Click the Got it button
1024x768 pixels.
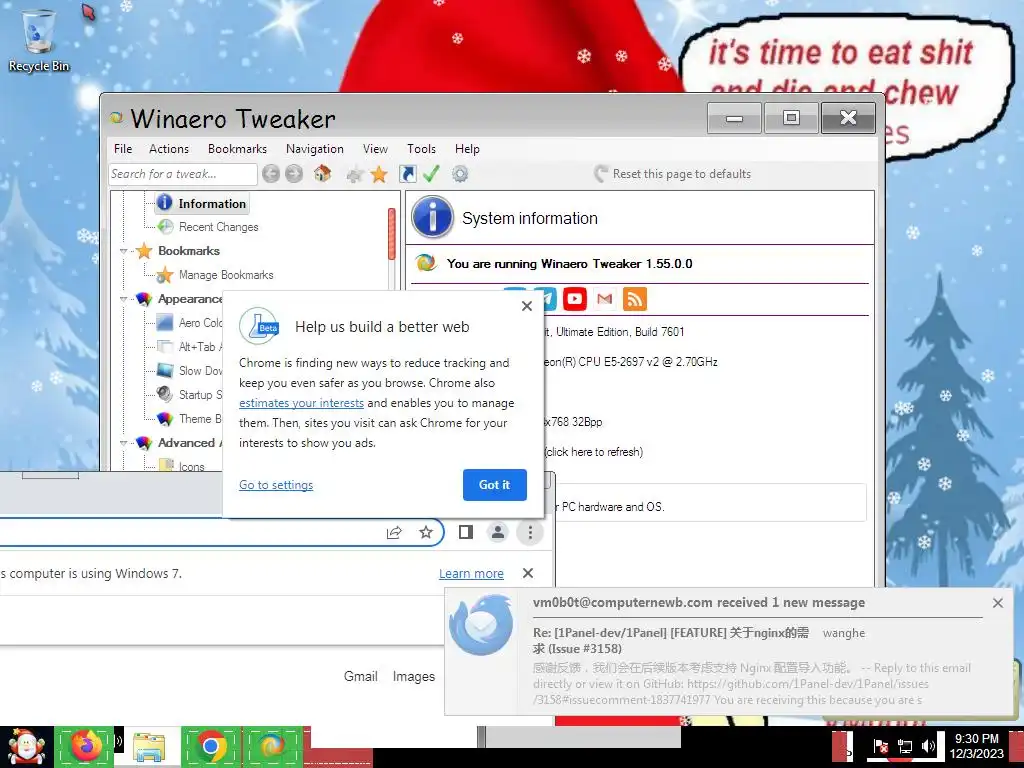coord(494,485)
